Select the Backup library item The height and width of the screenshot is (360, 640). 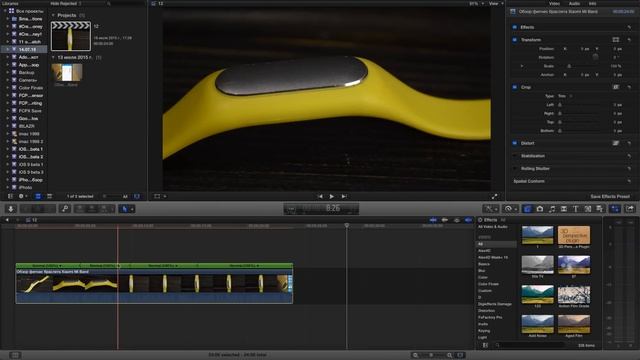(27, 72)
